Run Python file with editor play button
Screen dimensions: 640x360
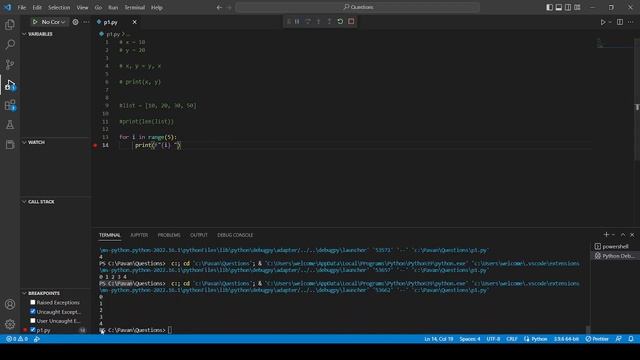pos(603,22)
